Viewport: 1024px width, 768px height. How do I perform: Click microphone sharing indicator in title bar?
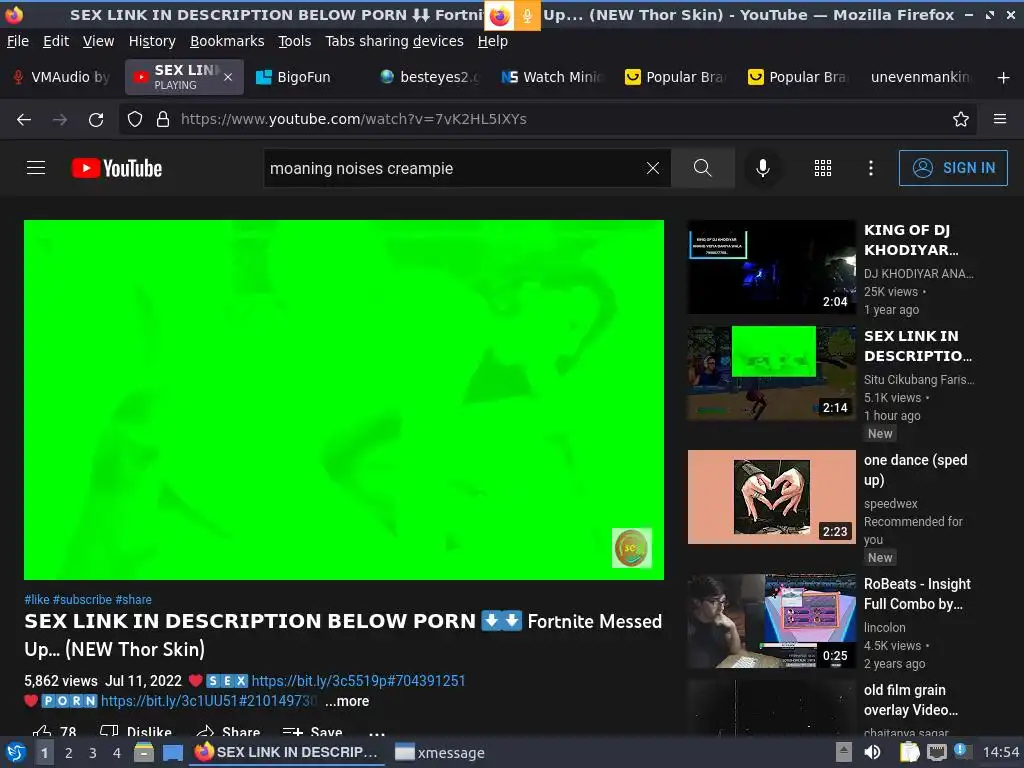pyautogui.click(x=527, y=16)
